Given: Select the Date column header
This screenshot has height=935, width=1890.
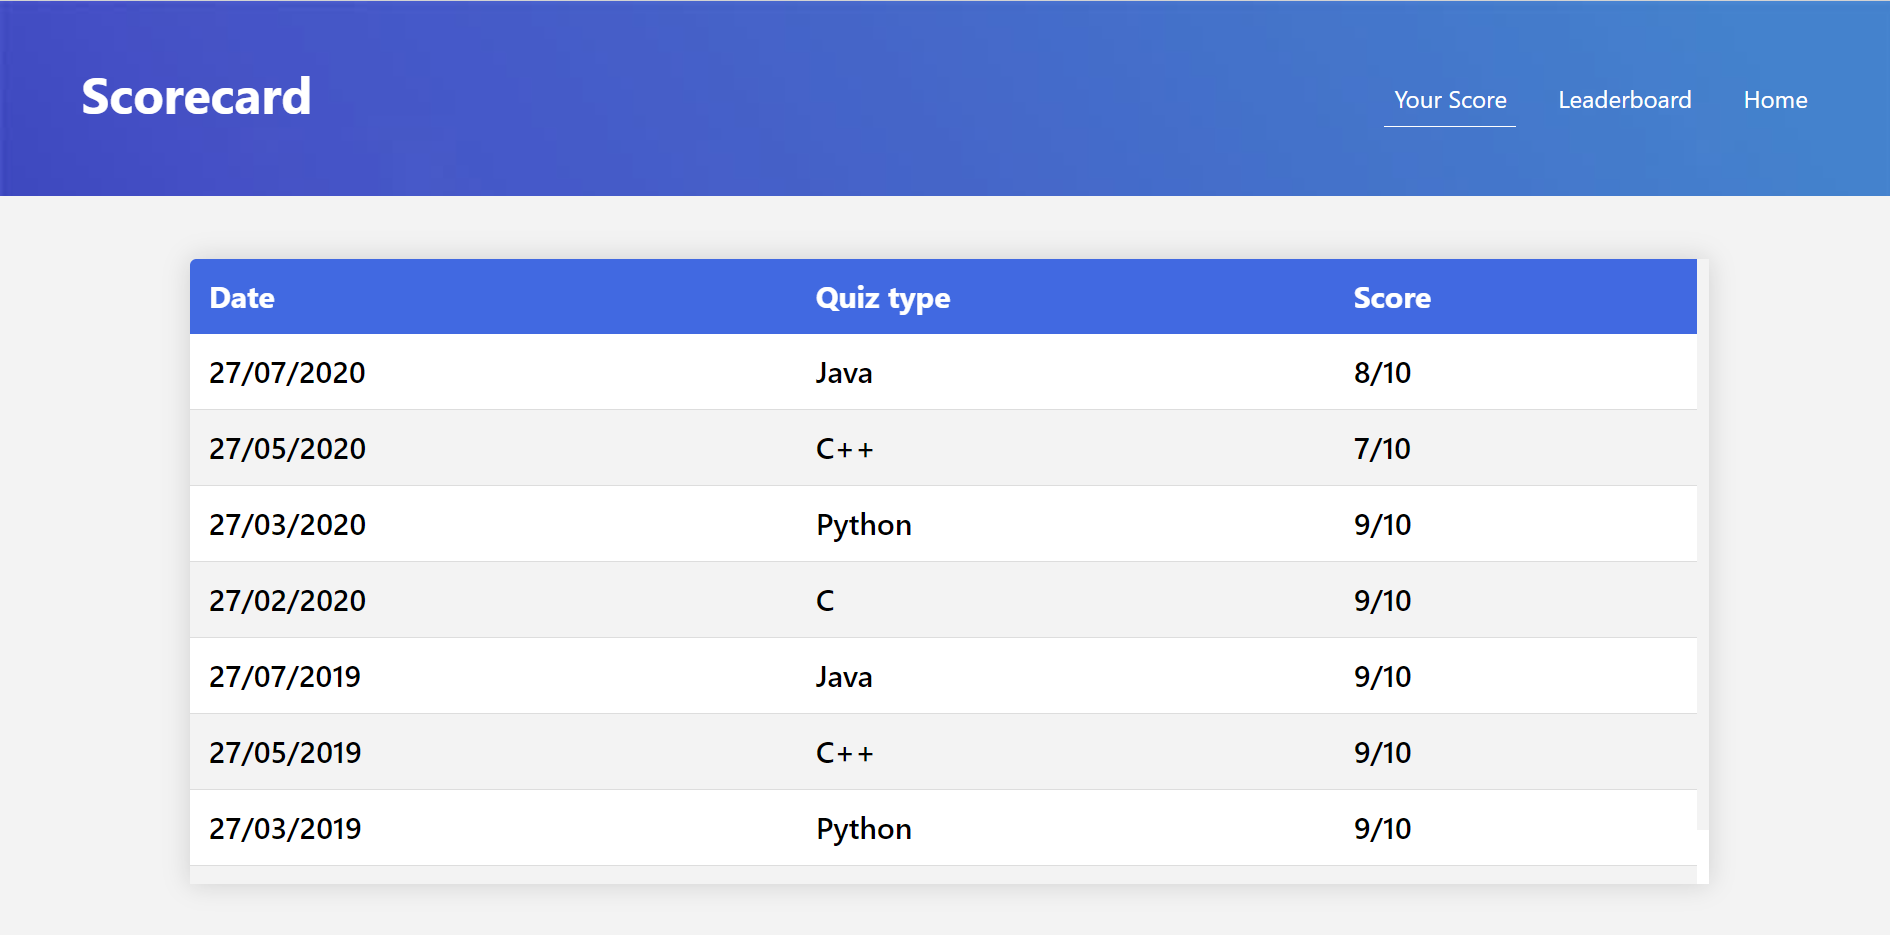Looking at the screenshot, I should point(242,297).
